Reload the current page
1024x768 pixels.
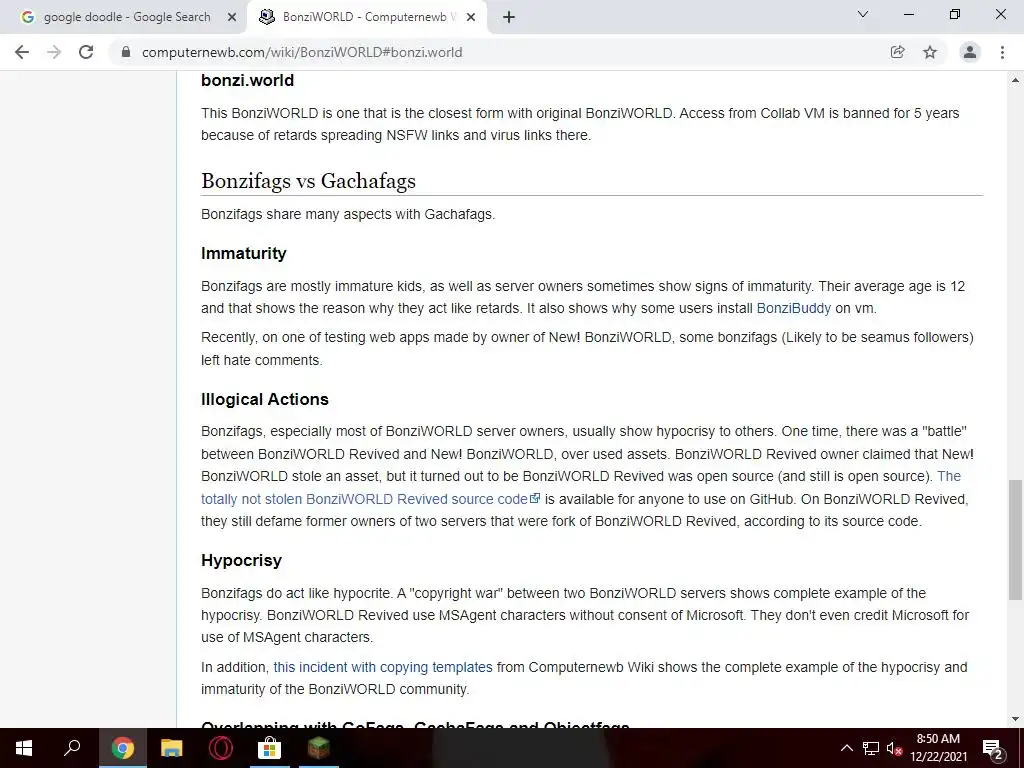86,52
